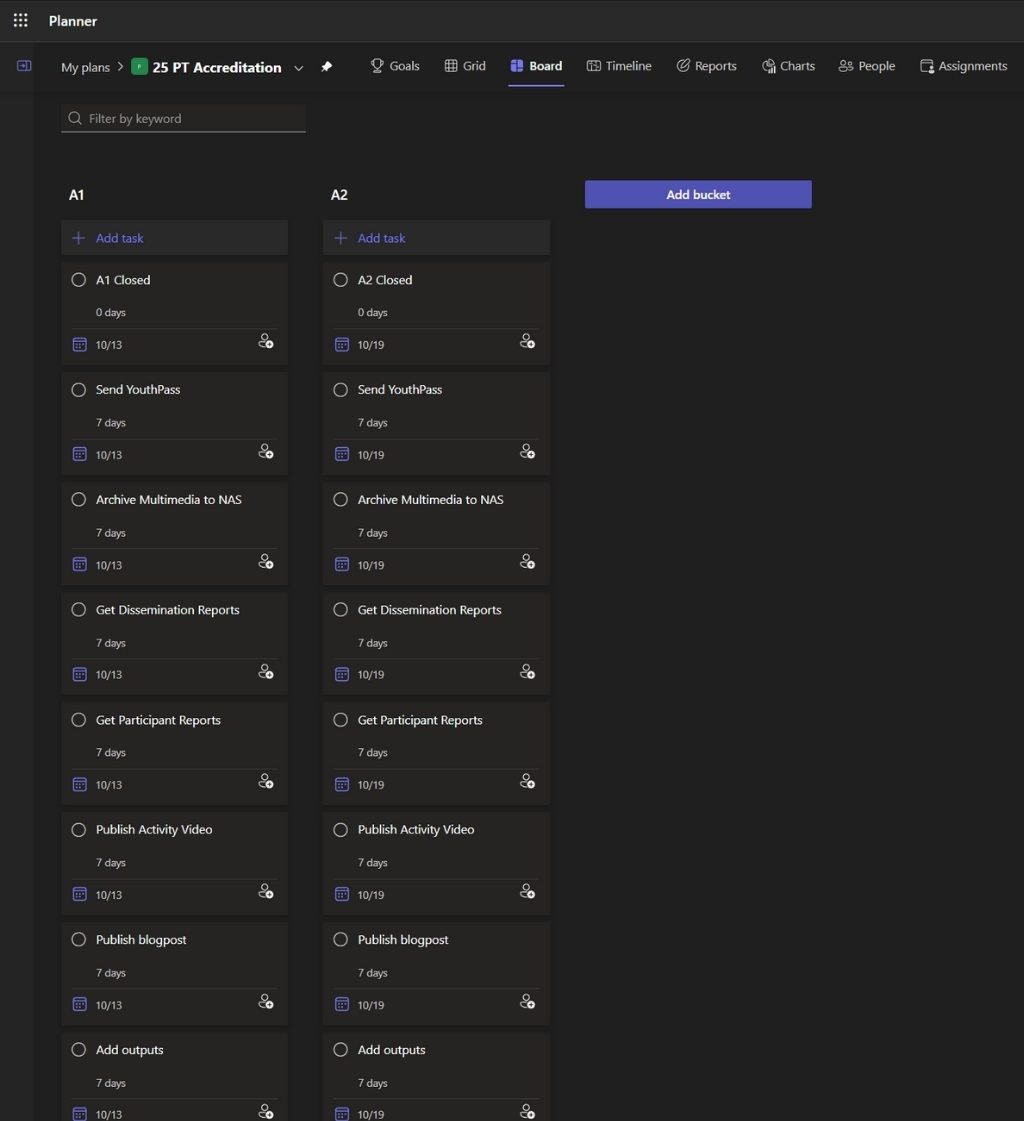Pin the 25 PT Accreditation plan
Viewport: 1024px width, 1121px height.
click(x=326, y=67)
